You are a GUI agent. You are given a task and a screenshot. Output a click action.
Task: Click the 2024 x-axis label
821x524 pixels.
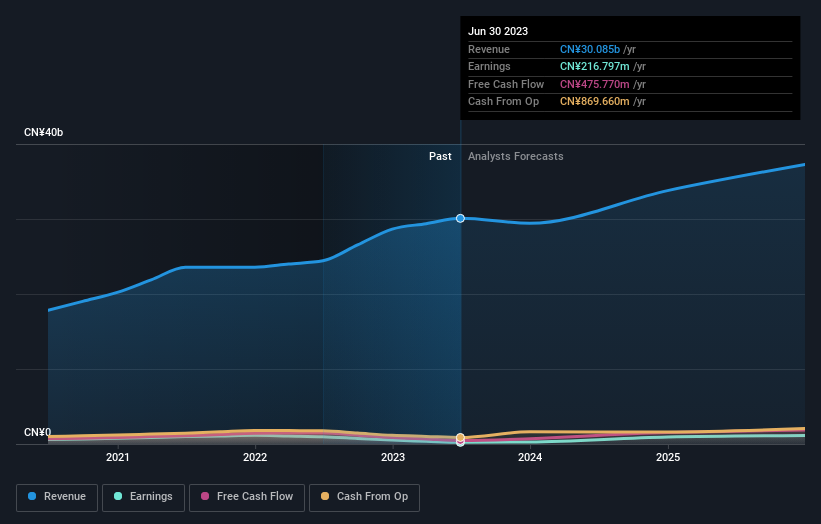point(530,458)
